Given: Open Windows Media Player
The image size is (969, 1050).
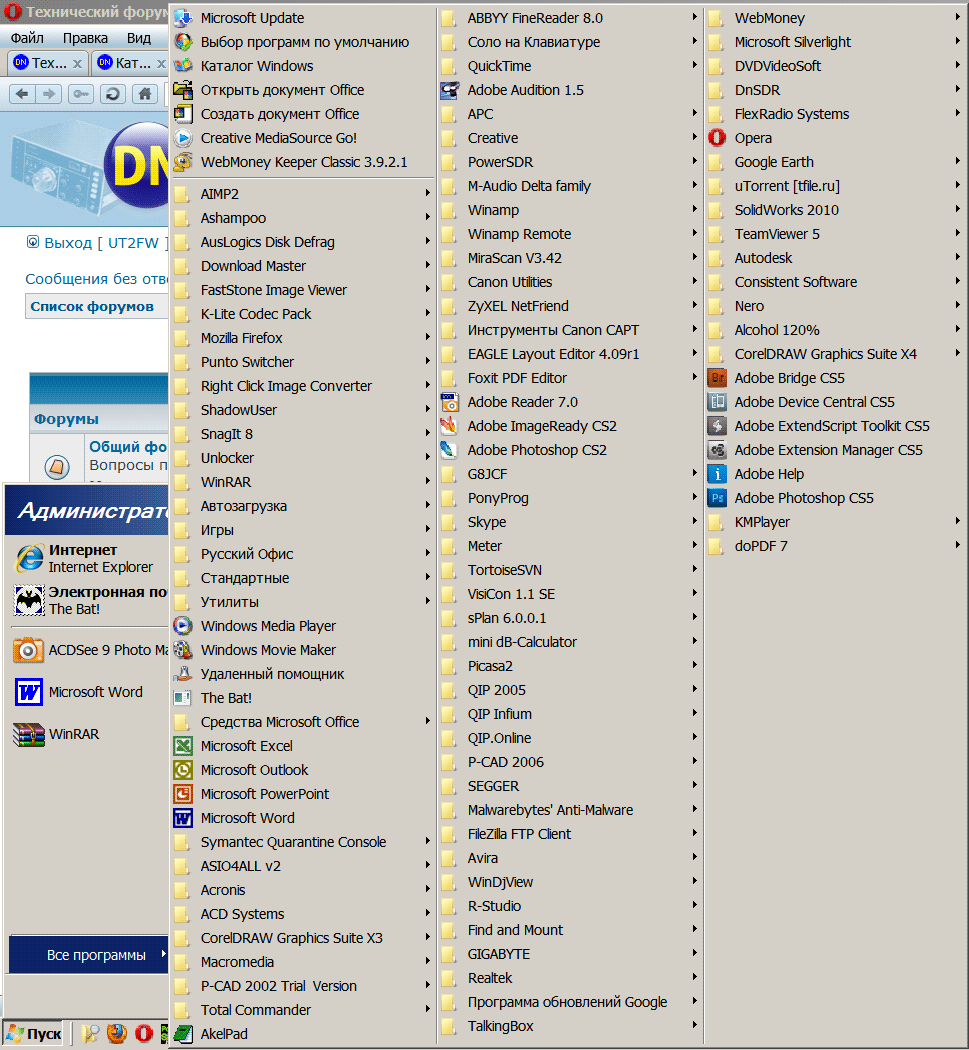Looking at the screenshot, I should 267,626.
